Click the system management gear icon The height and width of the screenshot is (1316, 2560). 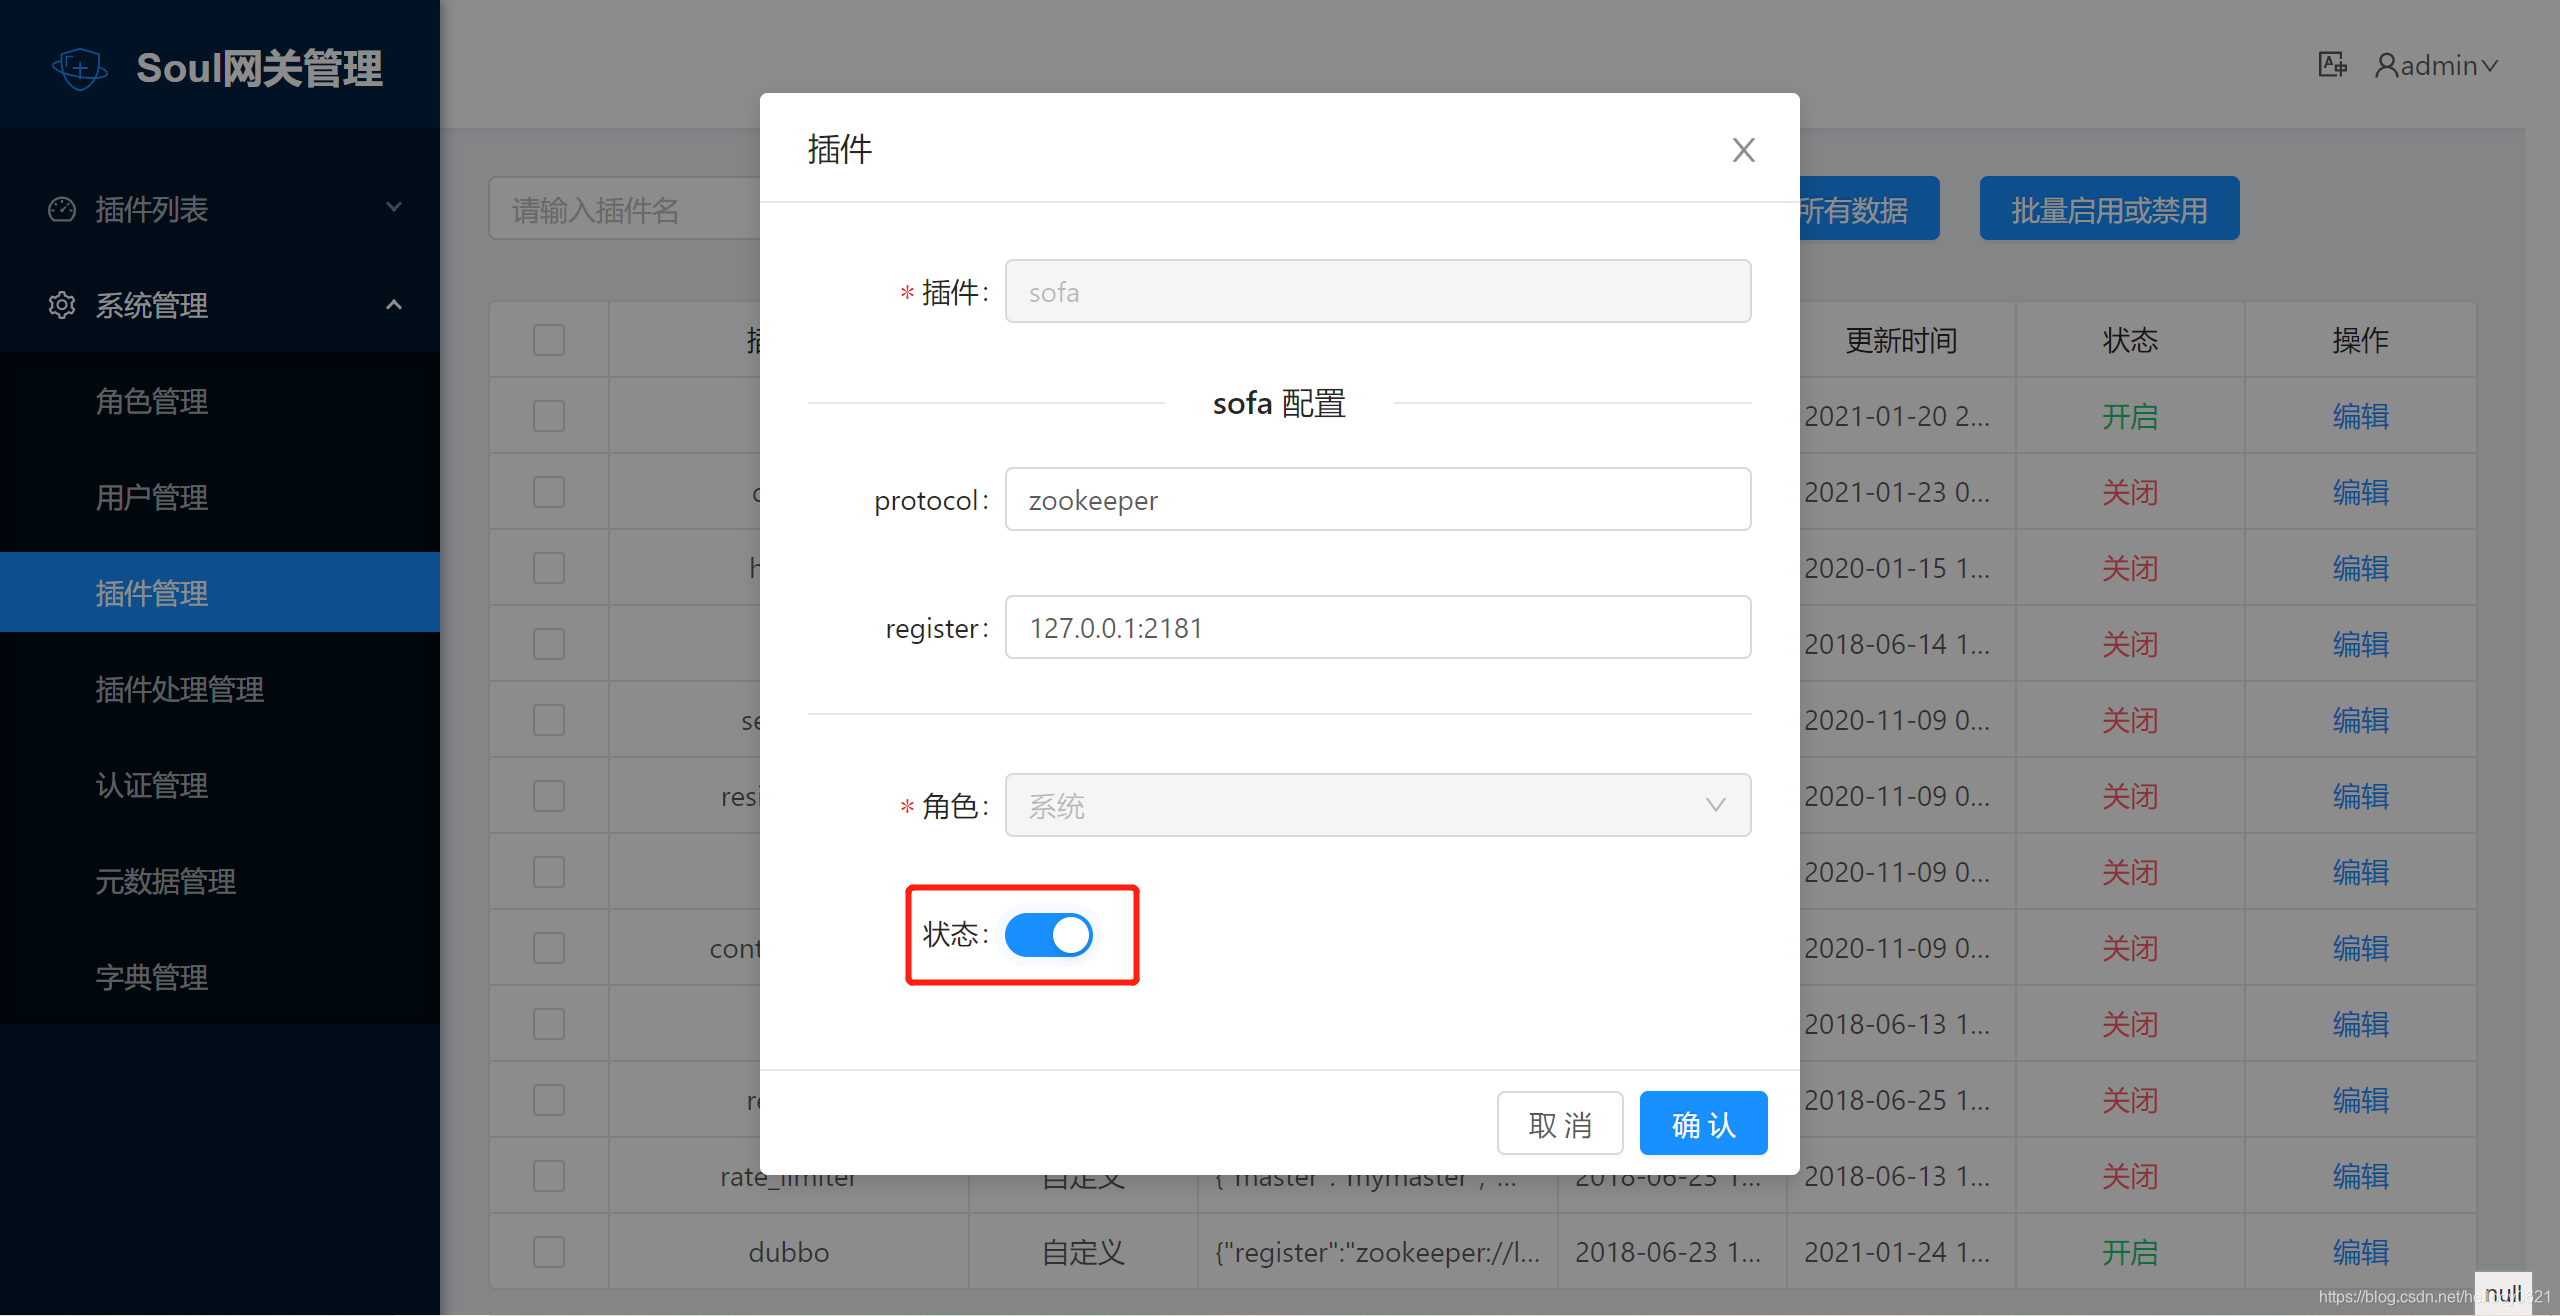pyautogui.click(x=62, y=305)
